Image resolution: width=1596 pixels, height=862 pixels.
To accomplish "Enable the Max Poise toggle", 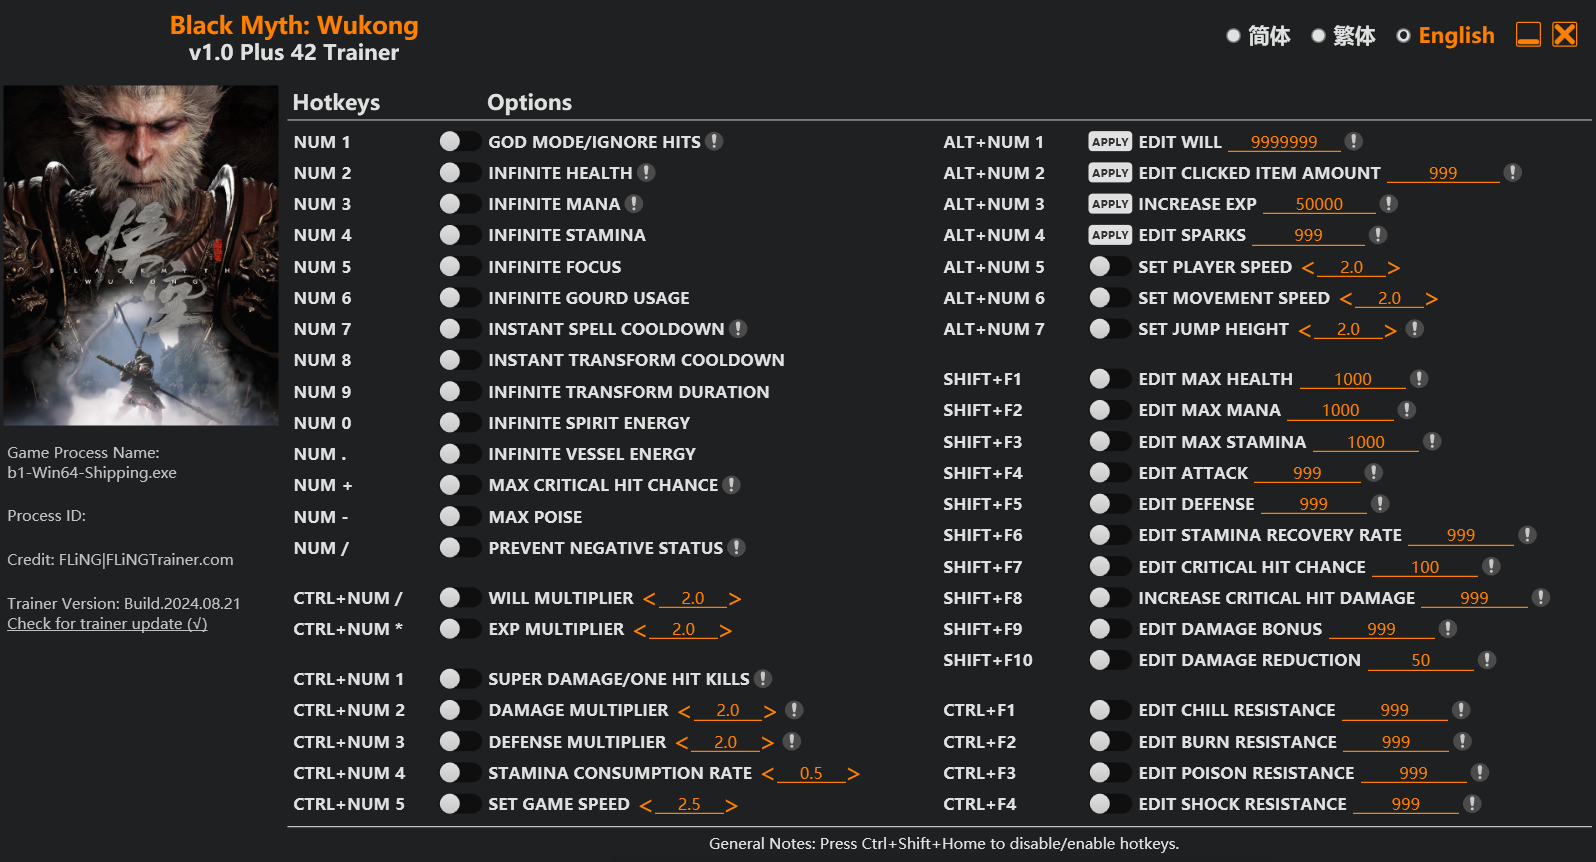I will [459, 517].
